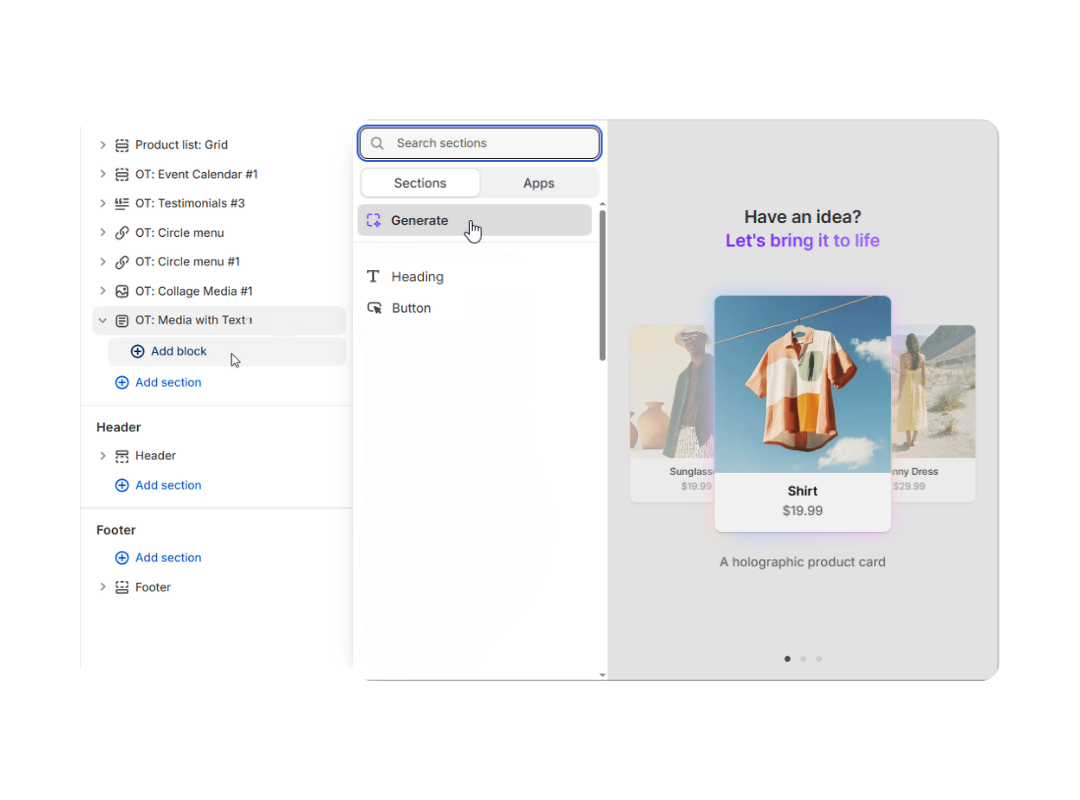Click the OT: Testimonials #3 quote icon

point(122,203)
